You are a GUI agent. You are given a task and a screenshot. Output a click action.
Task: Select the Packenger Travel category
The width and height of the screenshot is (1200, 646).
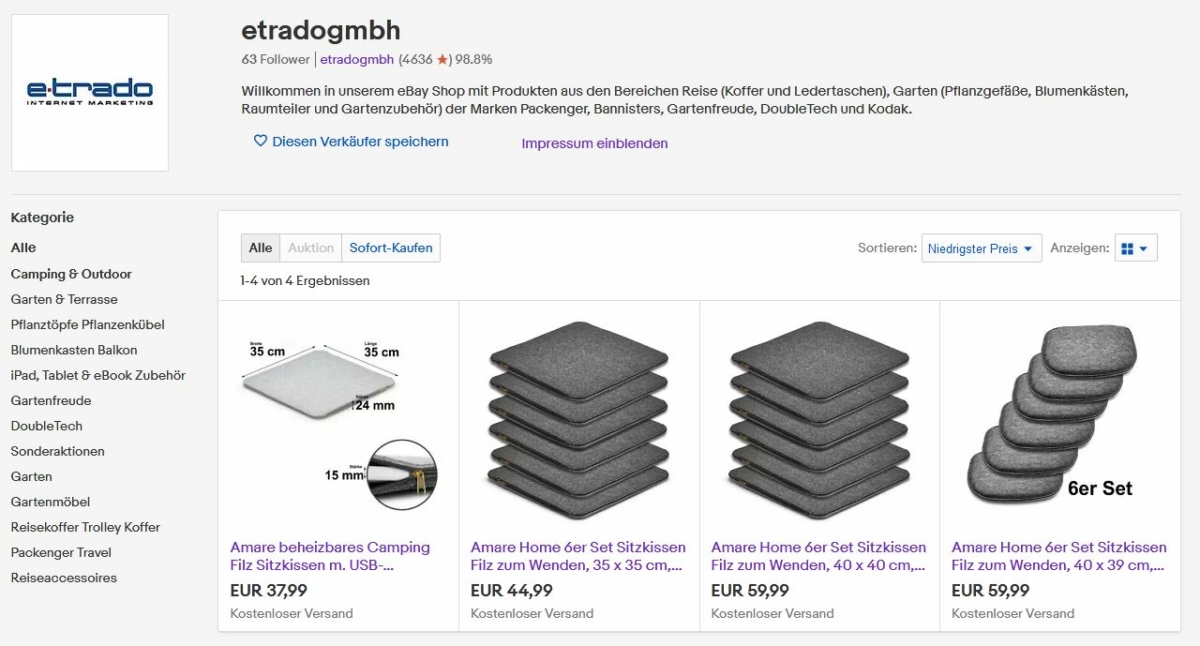(61, 552)
